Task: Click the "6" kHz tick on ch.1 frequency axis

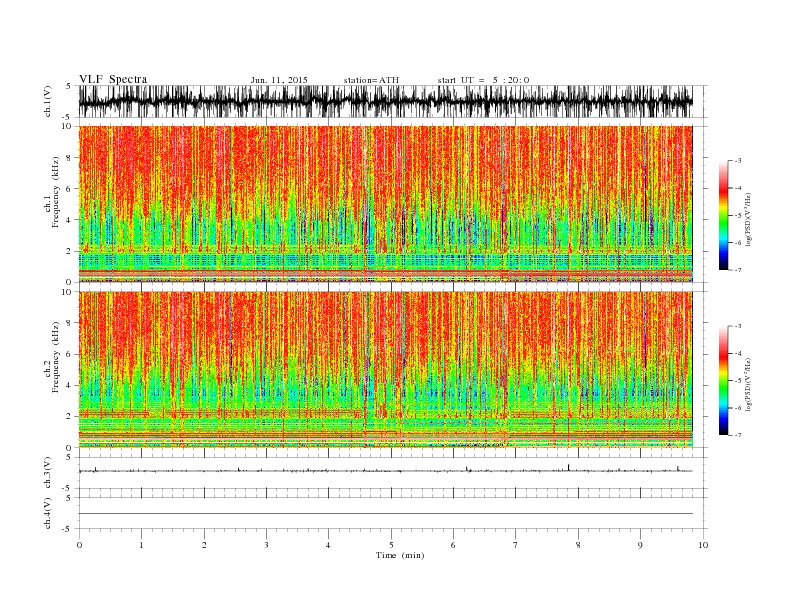Action: [70, 189]
